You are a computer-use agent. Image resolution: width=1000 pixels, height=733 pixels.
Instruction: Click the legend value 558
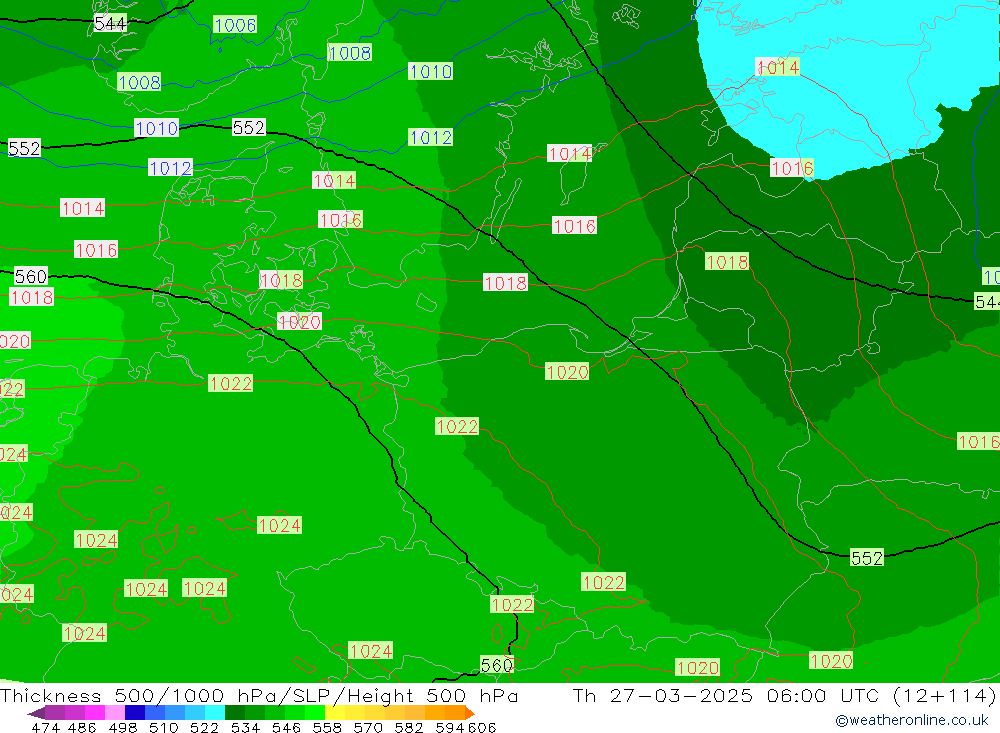pyautogui.click(x=326, y=727)
